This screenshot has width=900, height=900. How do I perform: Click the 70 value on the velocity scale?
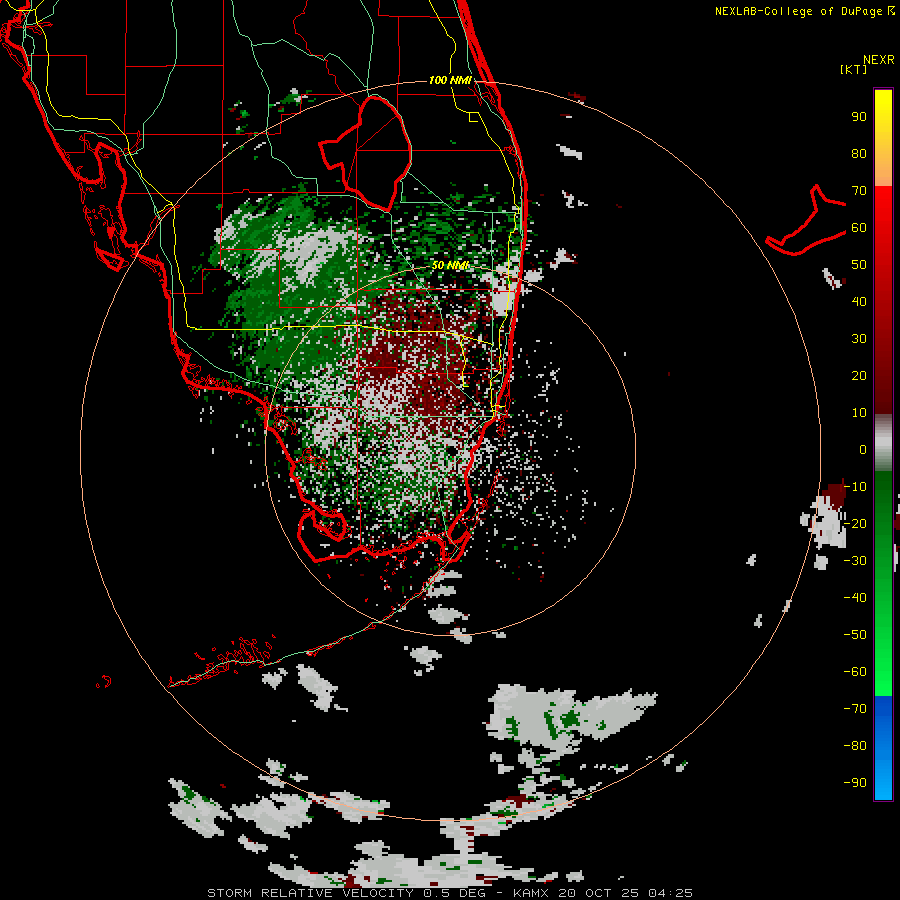[859, 191]
